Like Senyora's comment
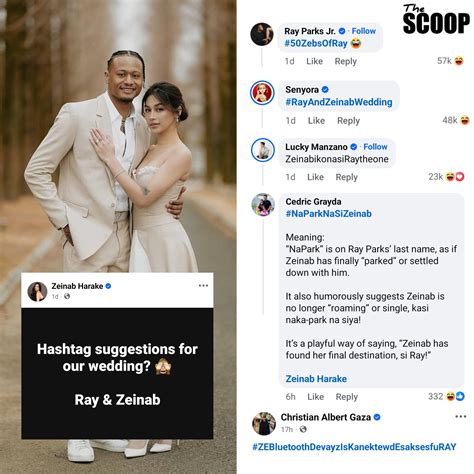This screenshot has width=474, height=474. (316, 121)
